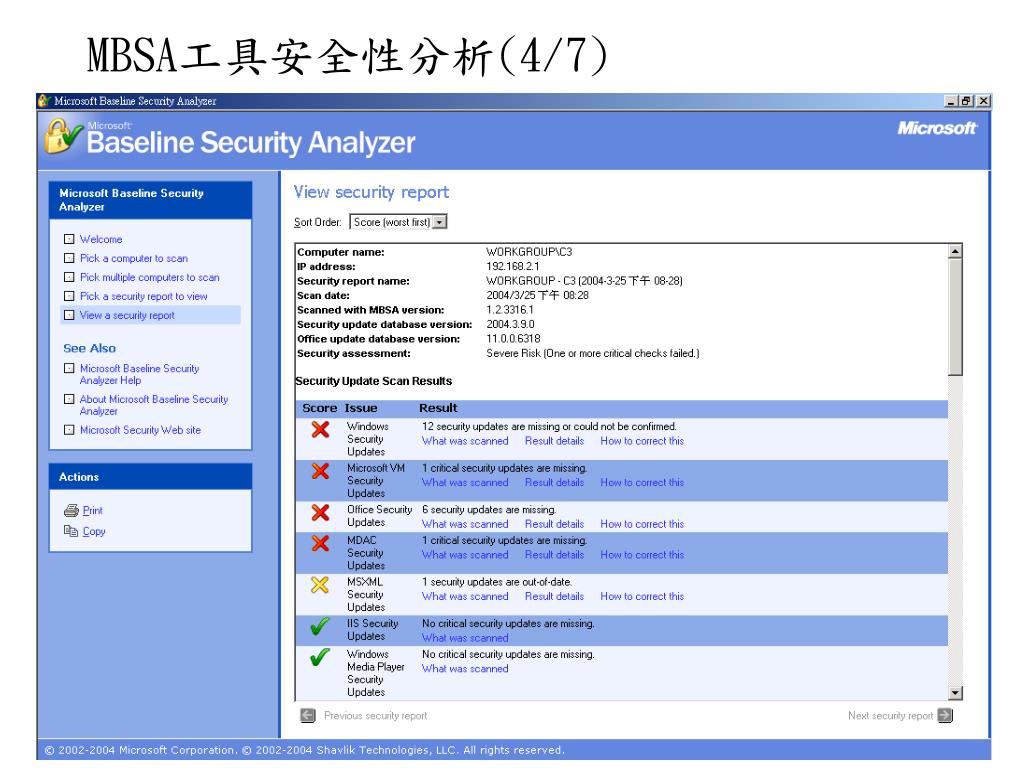The image size is (1024, 768).
Task: Click Severe Risk security assessment text
Action: (593, 353)
